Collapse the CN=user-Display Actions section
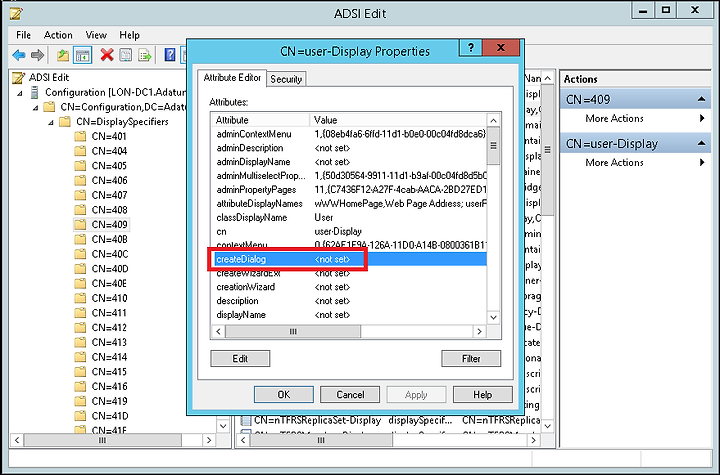720x475 pixels. pyautogui.click(x=701, y=143)
